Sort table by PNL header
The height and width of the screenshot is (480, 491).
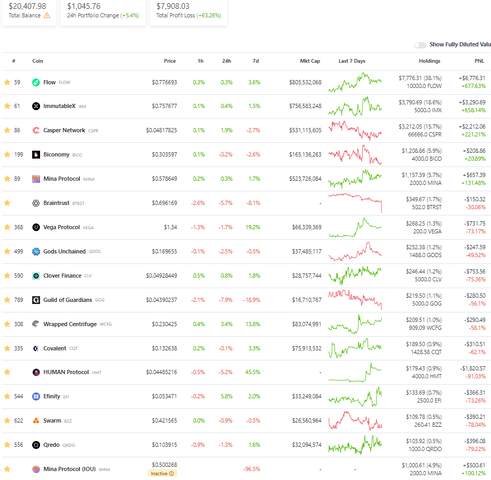tap(479, 61)
